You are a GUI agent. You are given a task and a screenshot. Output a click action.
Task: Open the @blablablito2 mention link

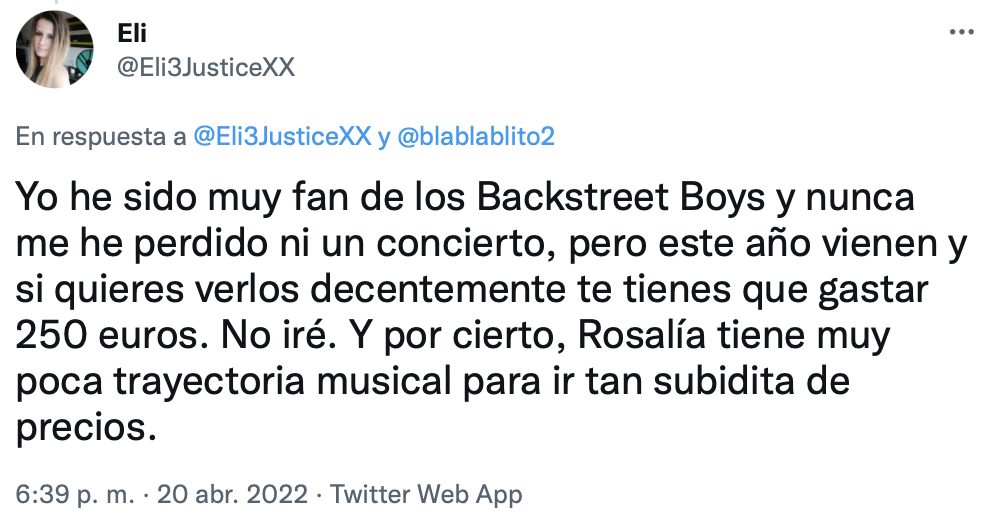475,137
